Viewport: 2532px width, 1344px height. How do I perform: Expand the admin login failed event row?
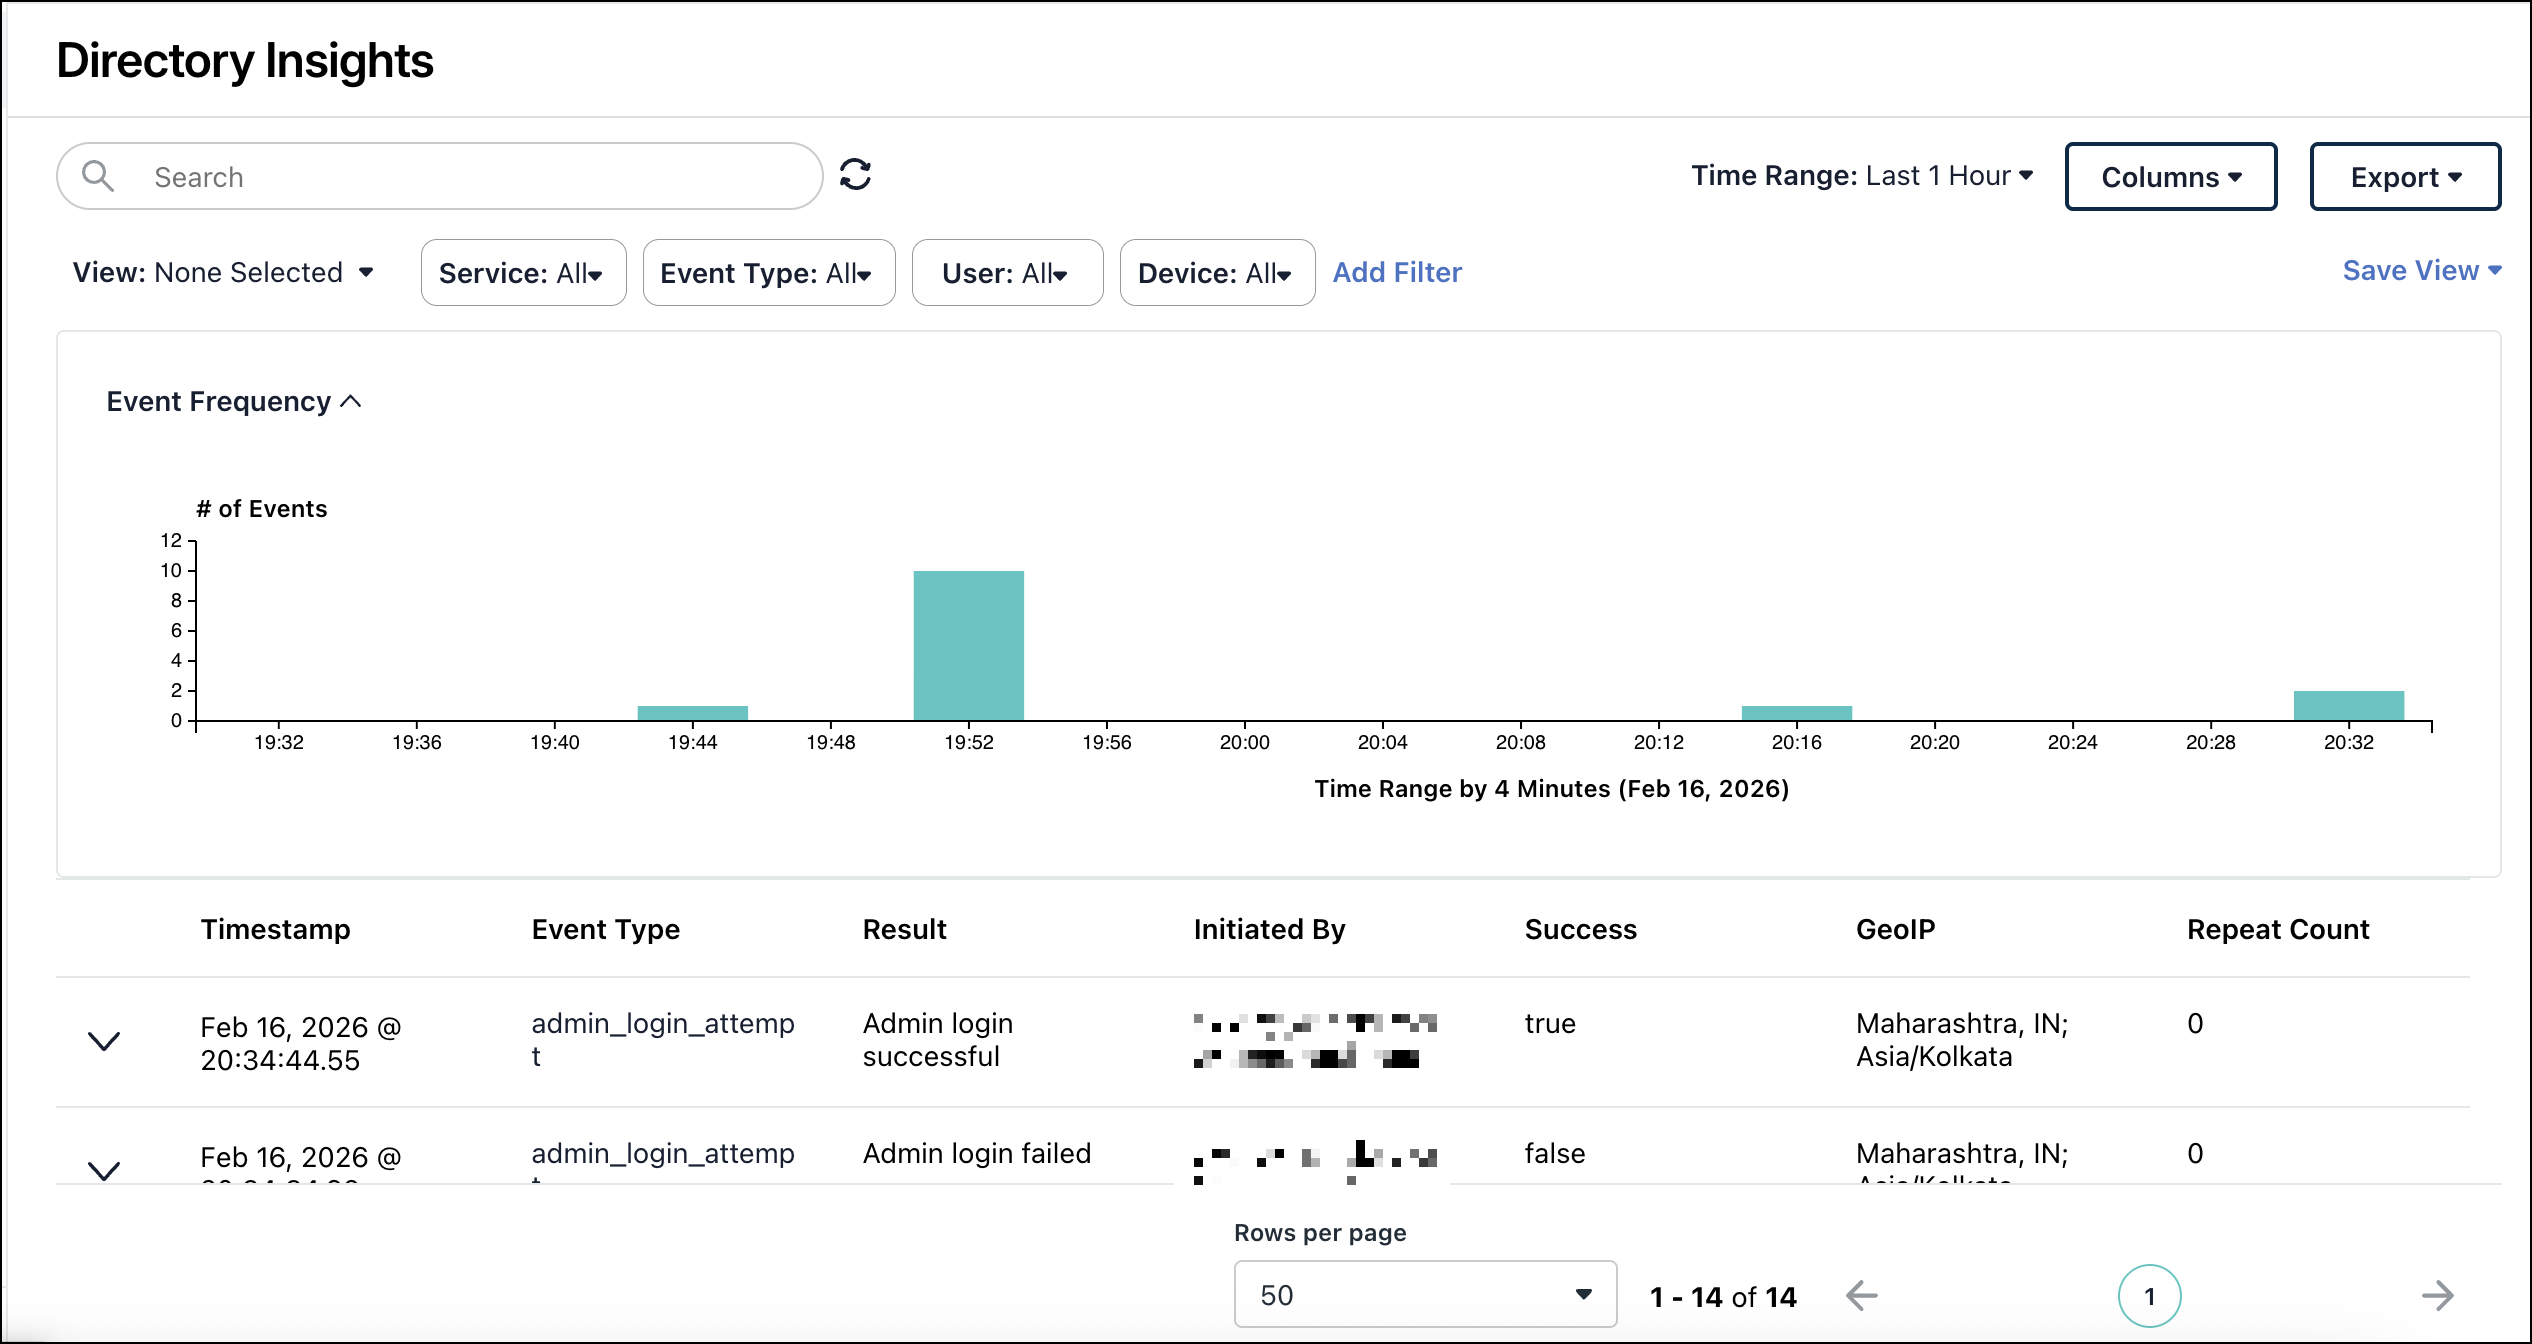105,1170
